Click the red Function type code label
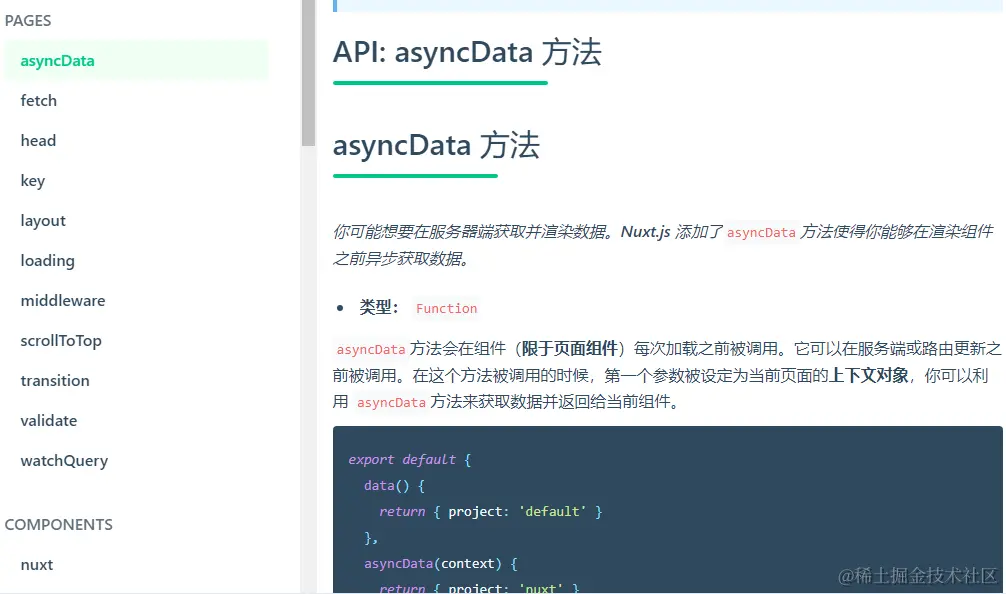 (x=447, y=309)
